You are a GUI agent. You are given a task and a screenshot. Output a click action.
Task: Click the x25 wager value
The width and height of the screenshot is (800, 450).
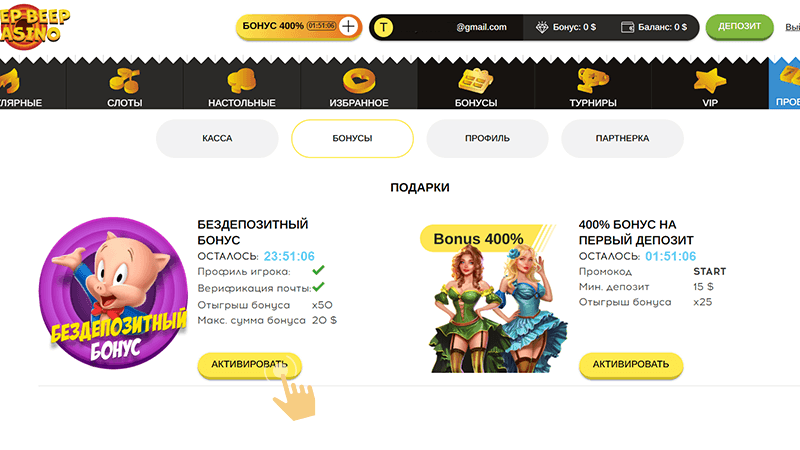click(x=703, y=302)
